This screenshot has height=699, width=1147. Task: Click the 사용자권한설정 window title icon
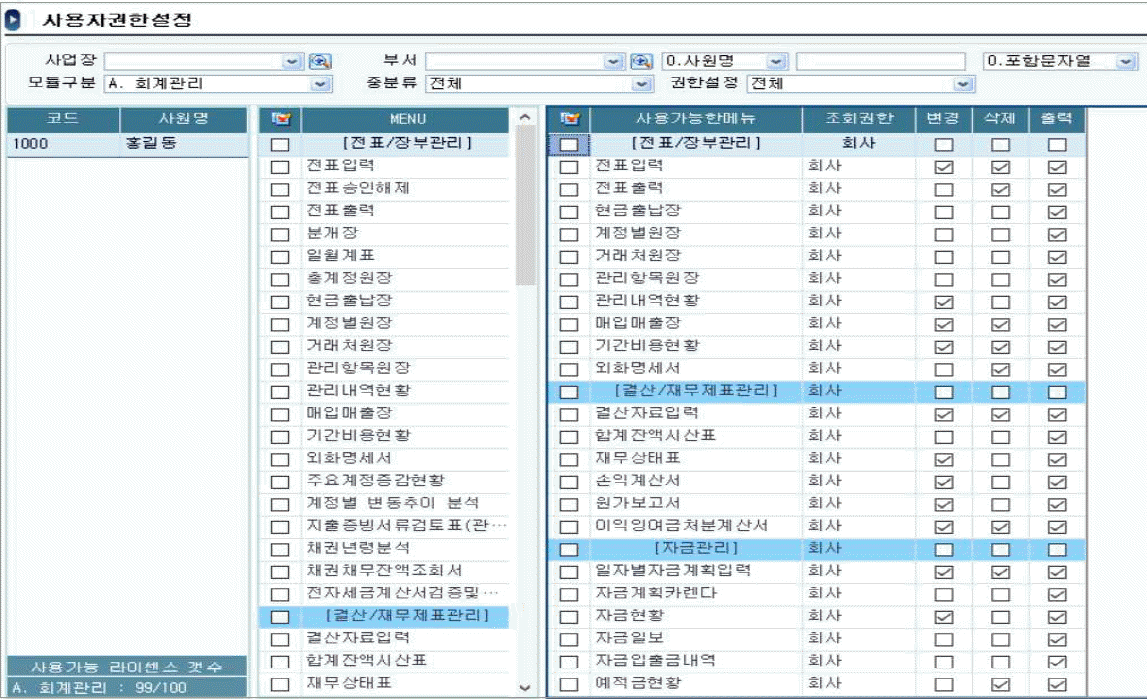[x=14, y=20]
